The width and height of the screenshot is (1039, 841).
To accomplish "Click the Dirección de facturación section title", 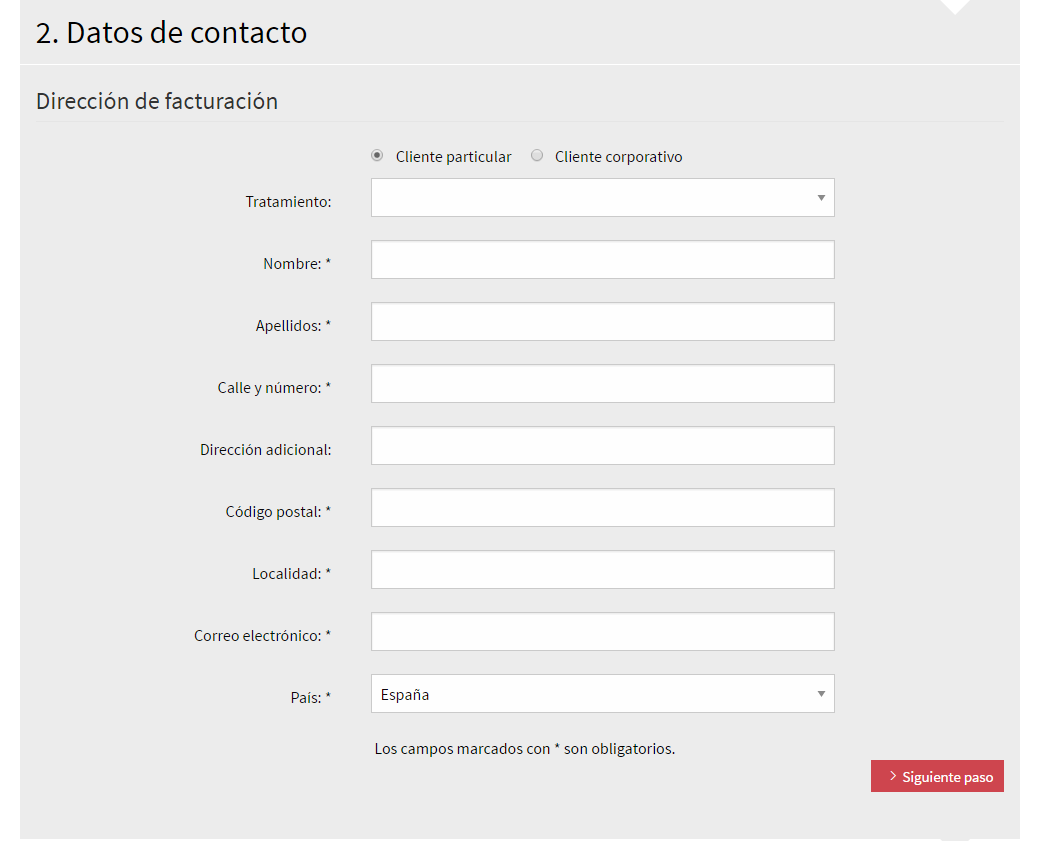I will tap(157, 101).
